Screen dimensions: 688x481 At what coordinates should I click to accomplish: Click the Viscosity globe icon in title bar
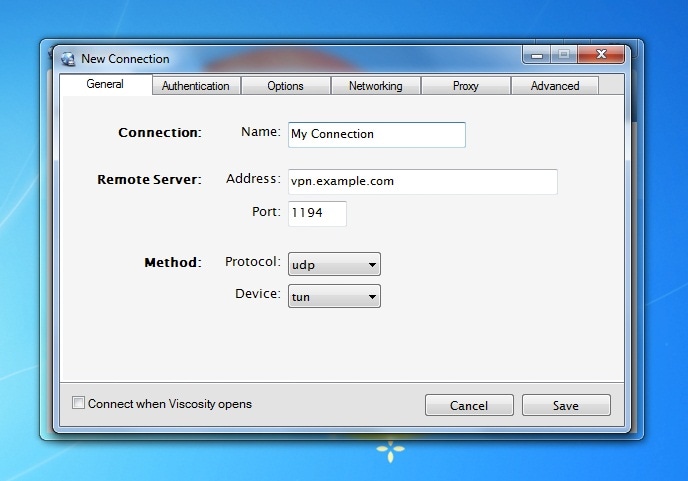click(68, 59)
